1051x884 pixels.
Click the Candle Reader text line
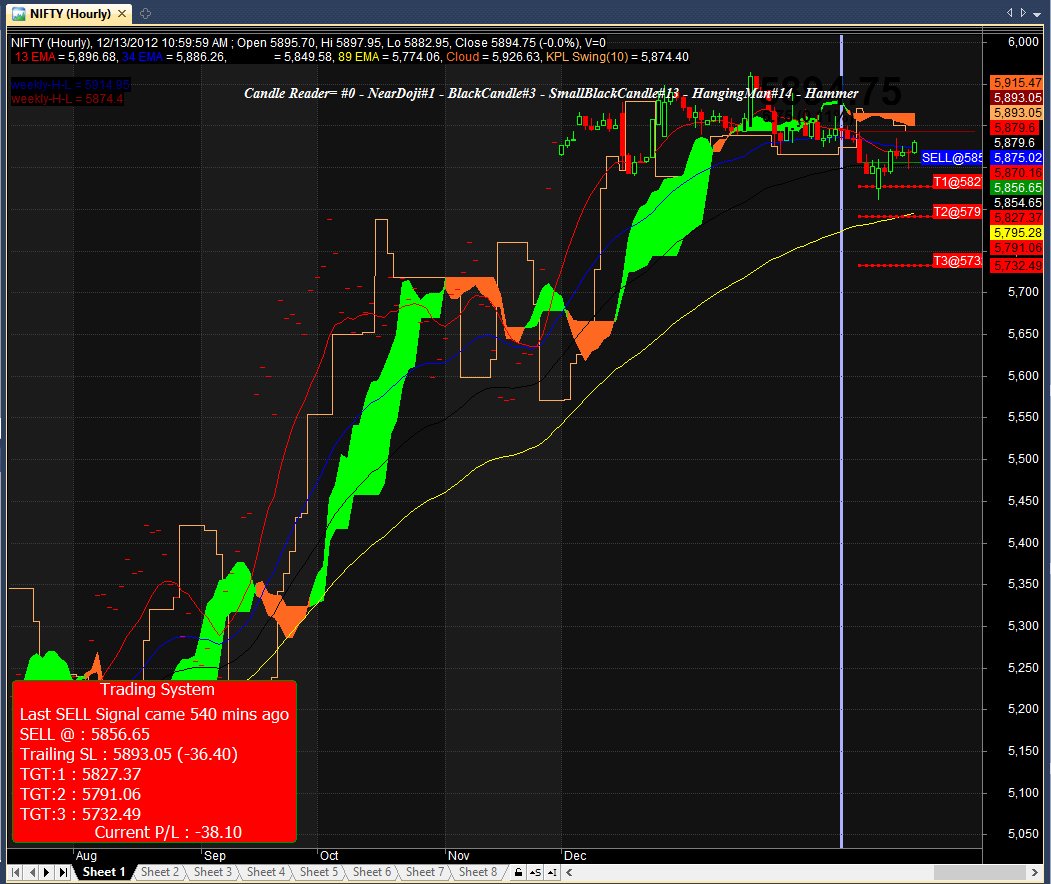(551, 93)
